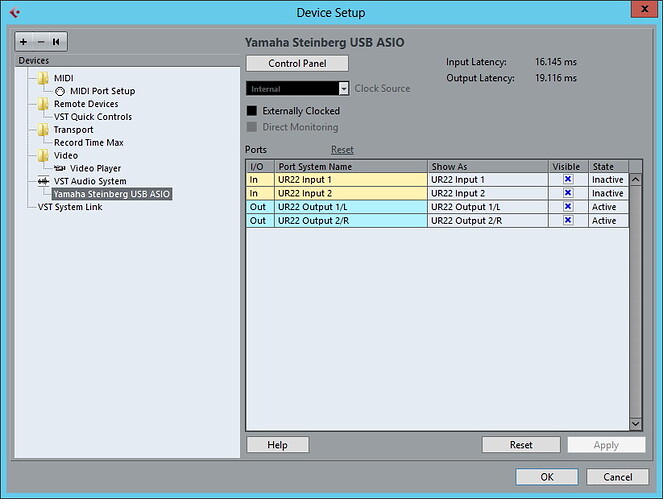Select Transport in the Devices tree
The image size is (663, 499).
[x=73, y=130]
